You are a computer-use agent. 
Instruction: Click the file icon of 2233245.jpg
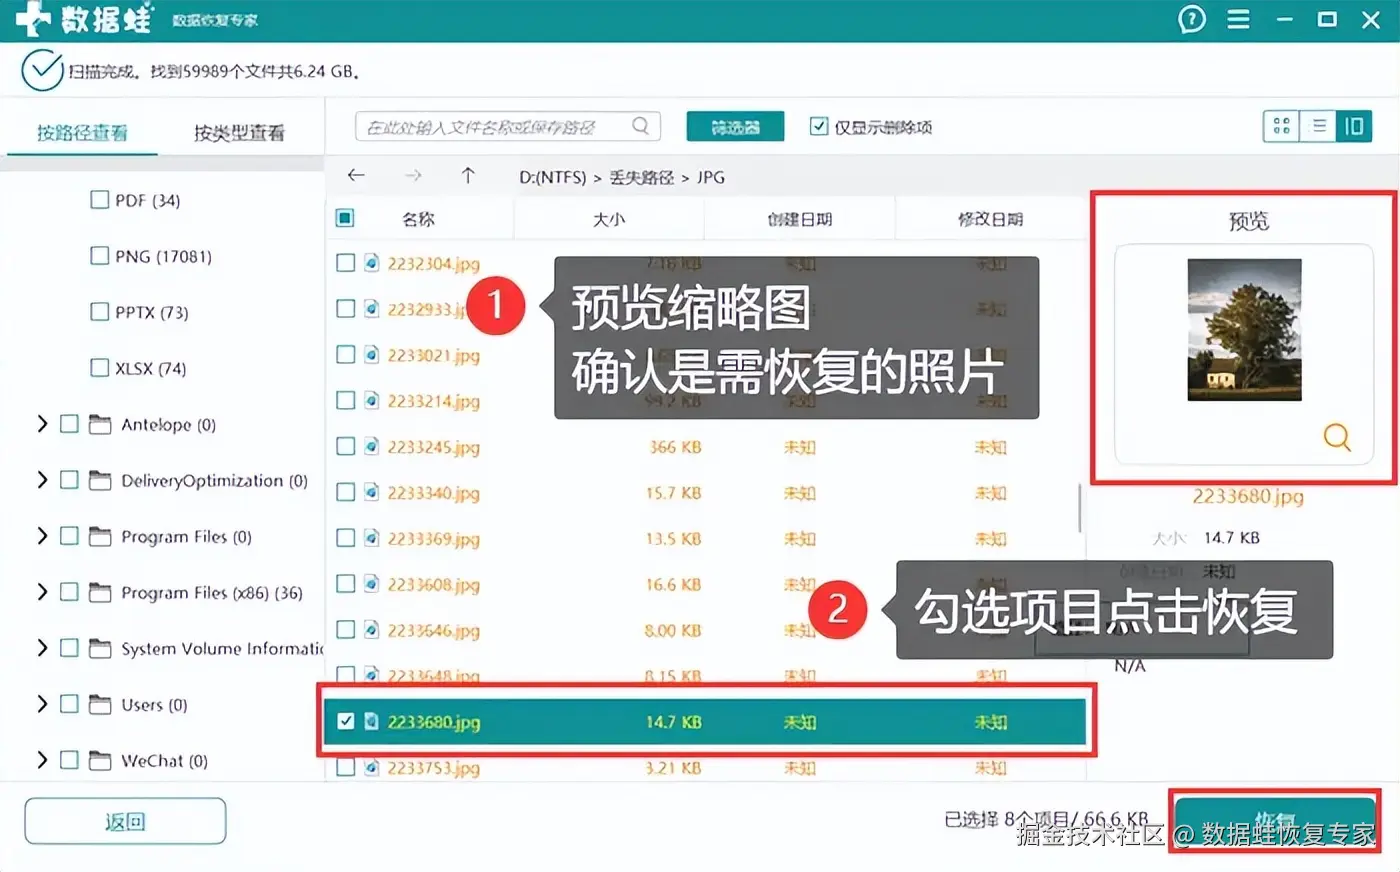pos(371,447)
